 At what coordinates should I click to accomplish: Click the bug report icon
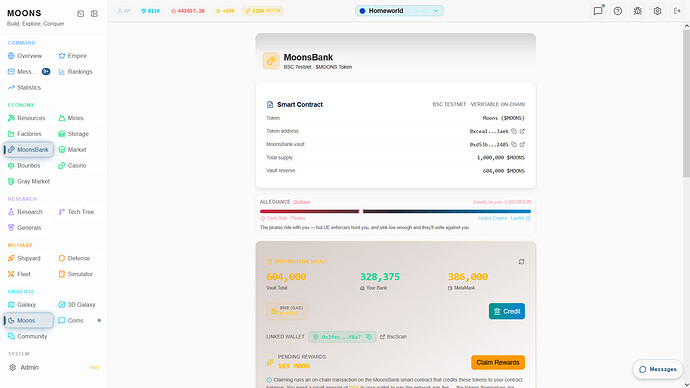pos(638,11)
